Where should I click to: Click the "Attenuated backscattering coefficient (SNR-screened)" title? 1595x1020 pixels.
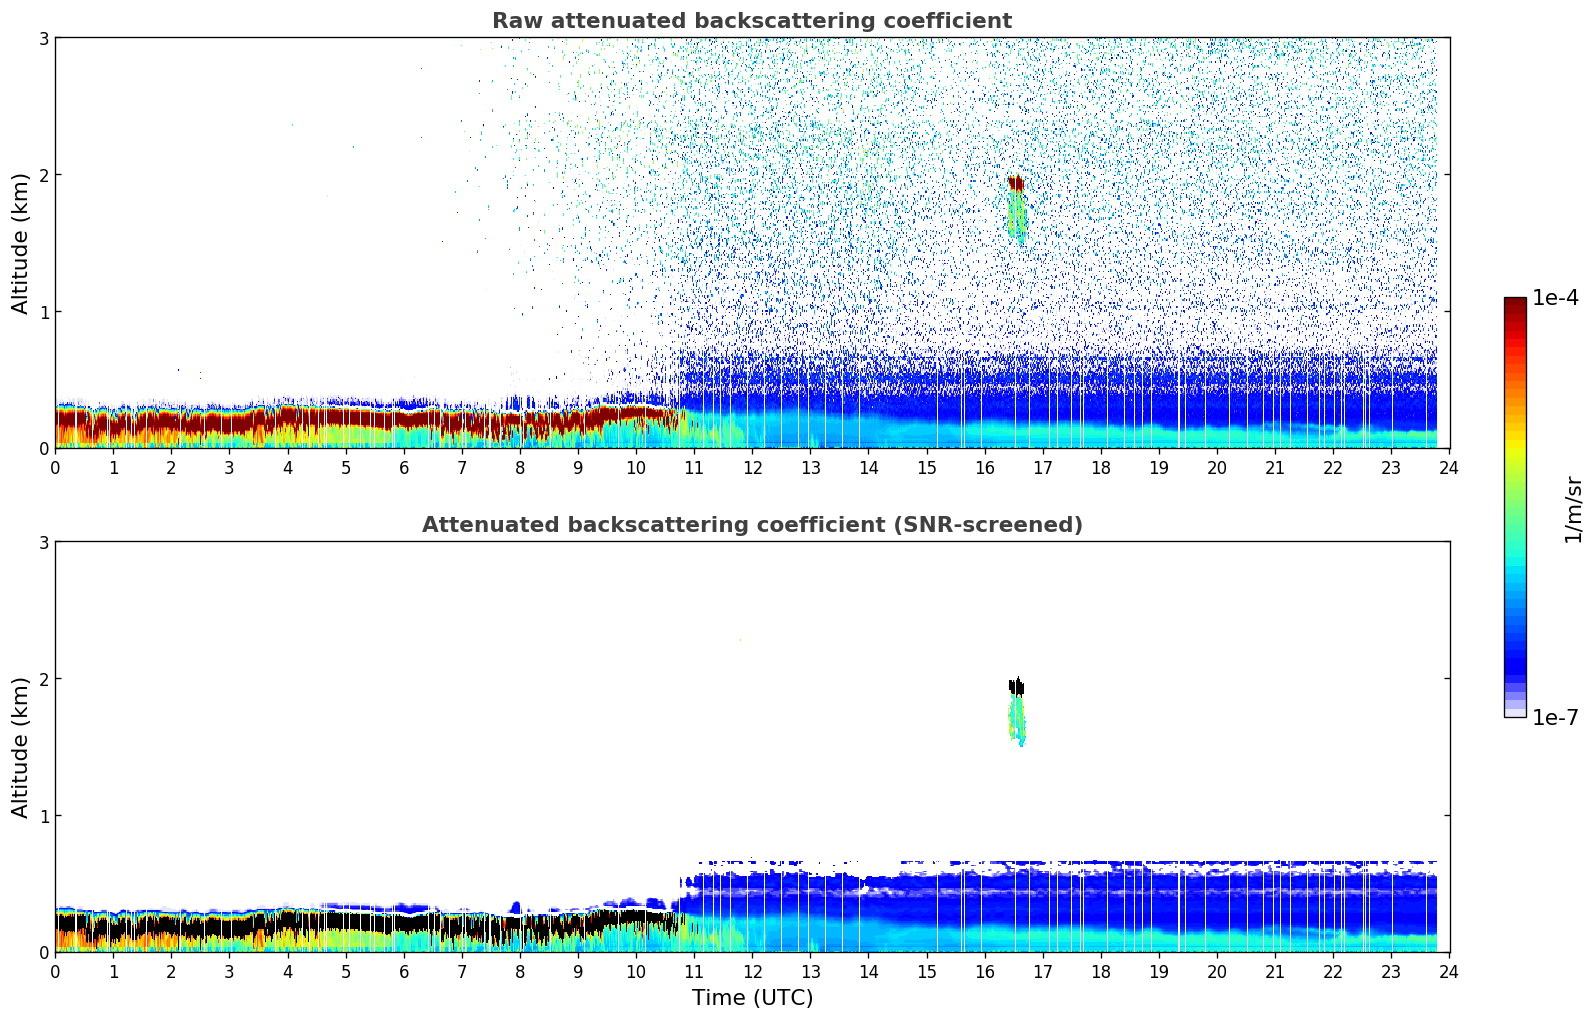click(x=751, y=525)
